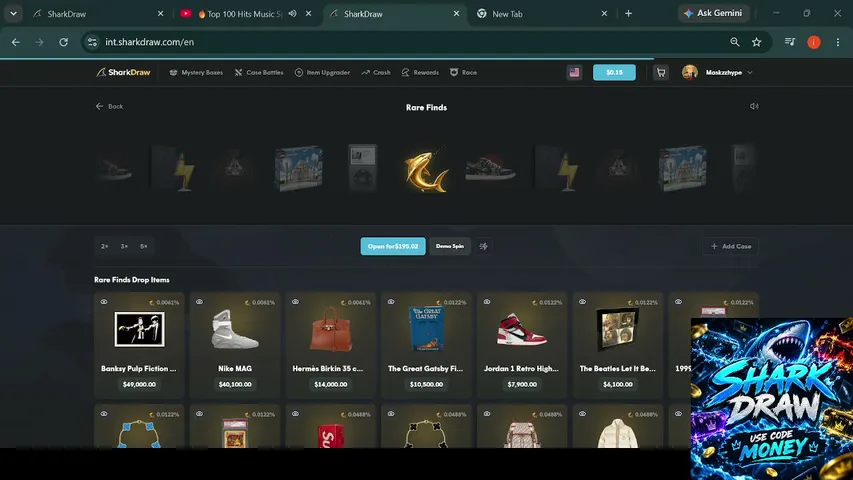The width and height of the screenshot is (853, 480).
Task: Click the $49,000.00 price on Banksy card
Action: click(139, 384)
